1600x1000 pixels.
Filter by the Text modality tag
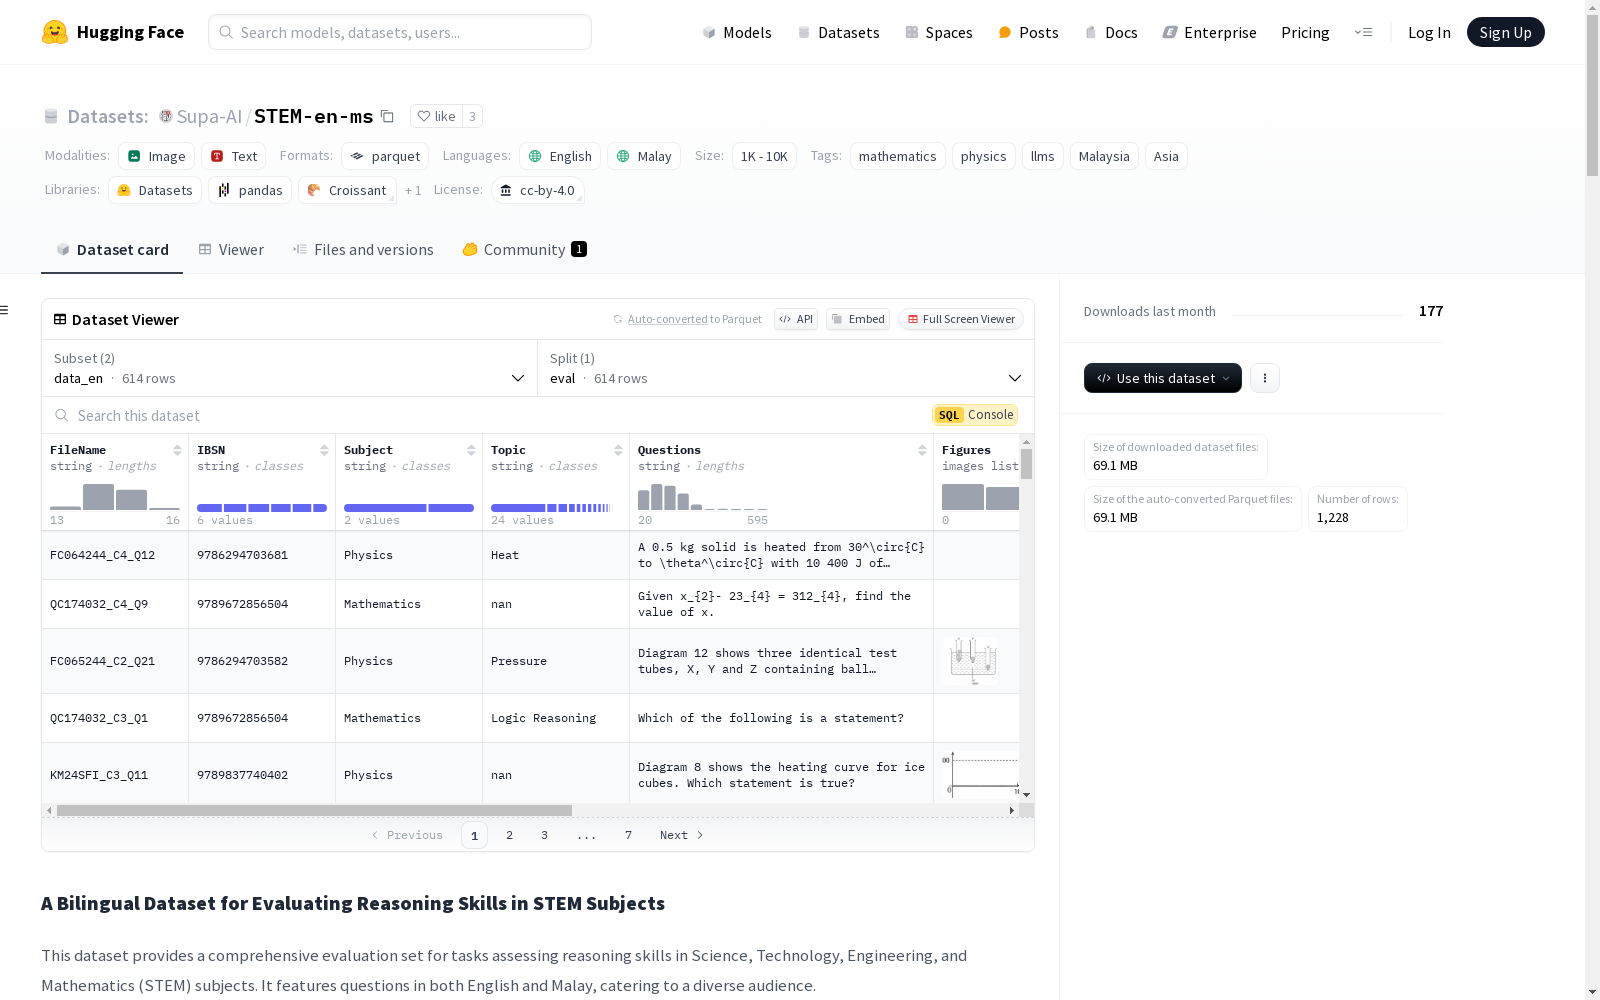point(234,156)
